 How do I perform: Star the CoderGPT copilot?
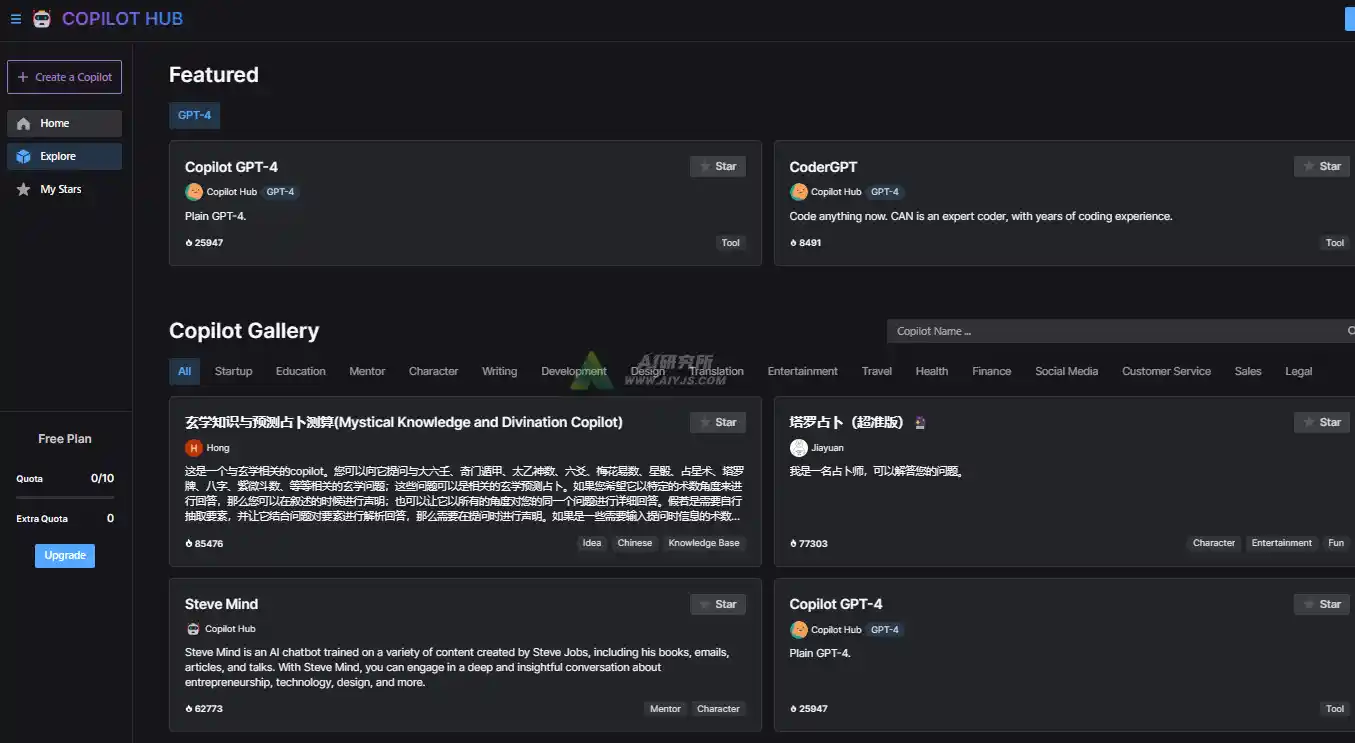pyautogui.click(x=1321, y=166)
